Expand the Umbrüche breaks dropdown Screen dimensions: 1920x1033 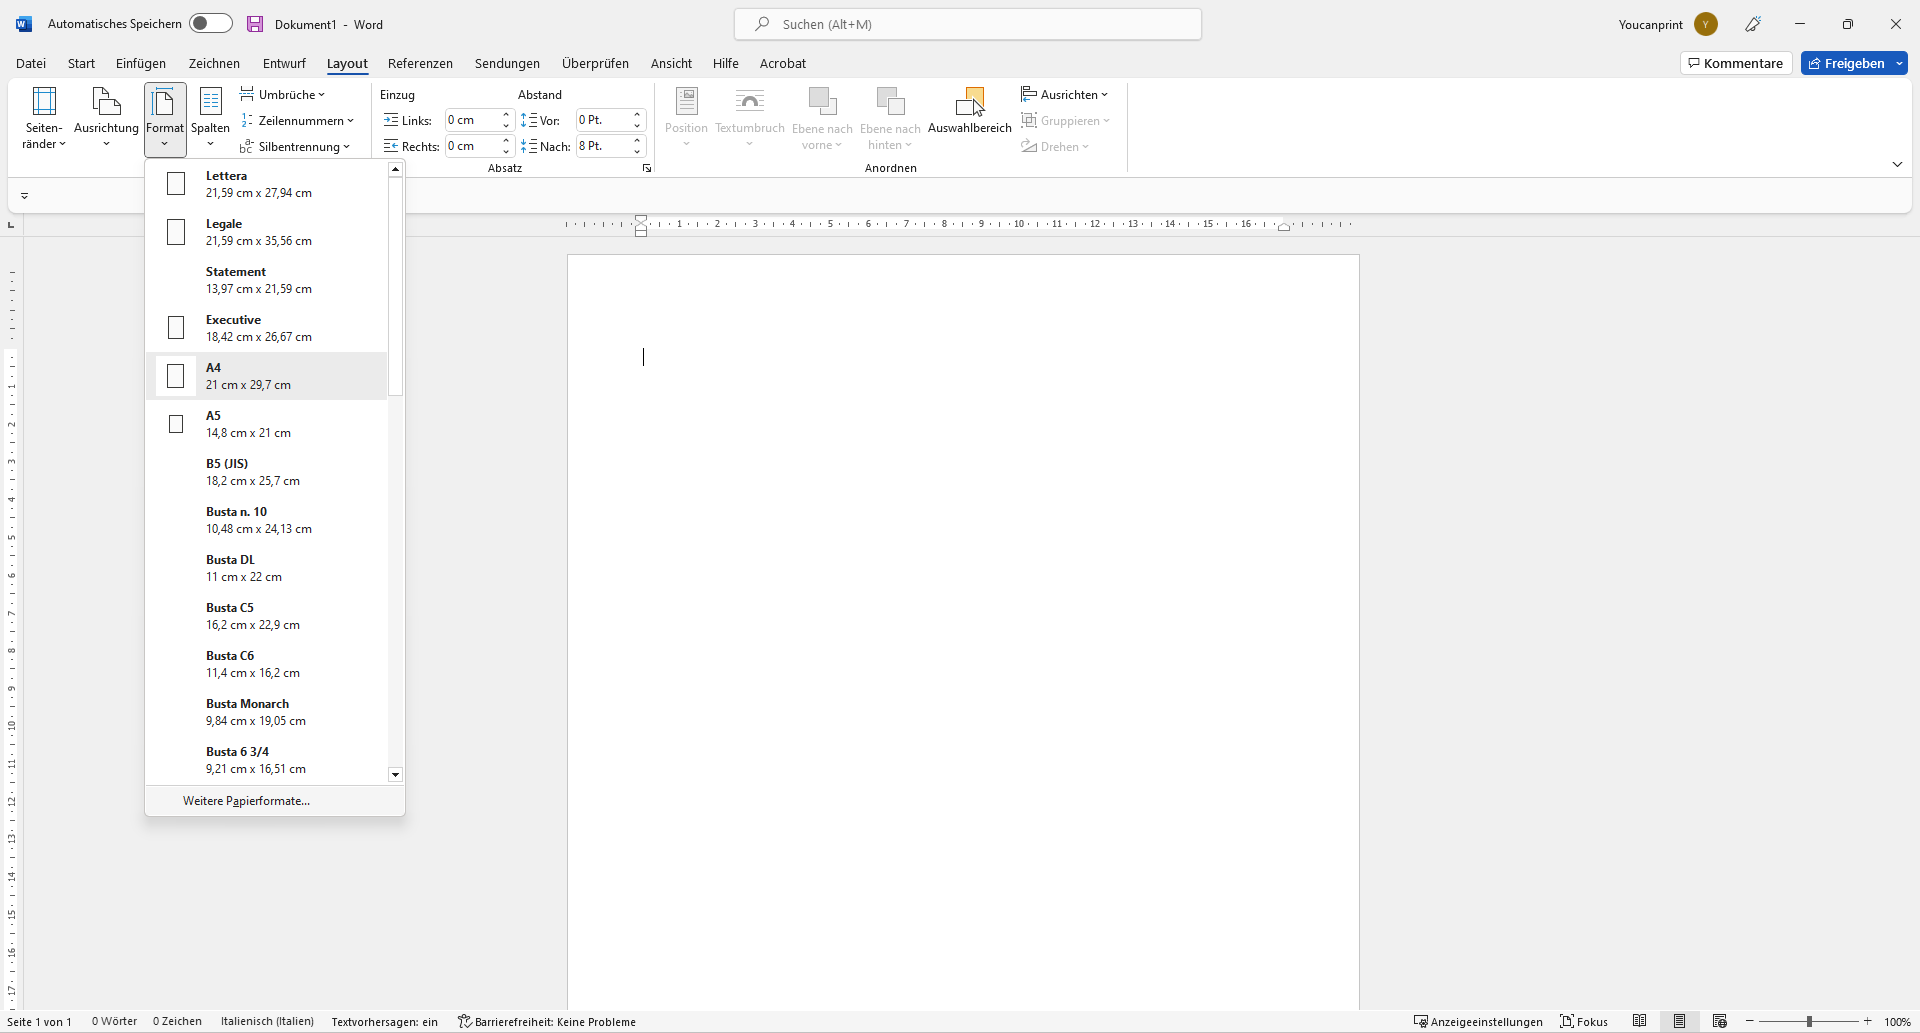[x=283, y=94]
